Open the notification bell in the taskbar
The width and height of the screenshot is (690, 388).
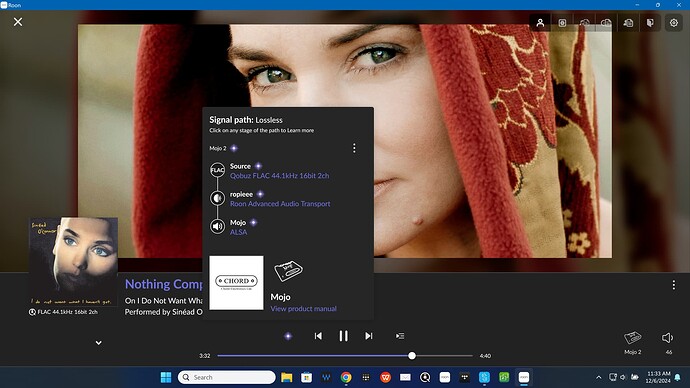678,377
